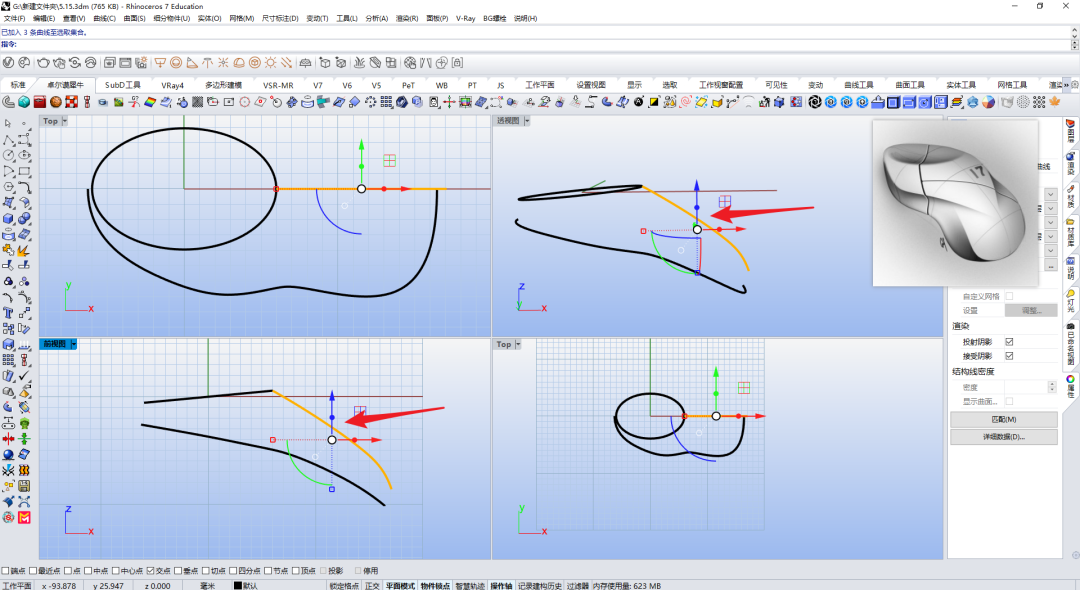The image size is (1080, 590).
Task: Select the pointer arrow tool in left sidebar
Action: point(8,124)
